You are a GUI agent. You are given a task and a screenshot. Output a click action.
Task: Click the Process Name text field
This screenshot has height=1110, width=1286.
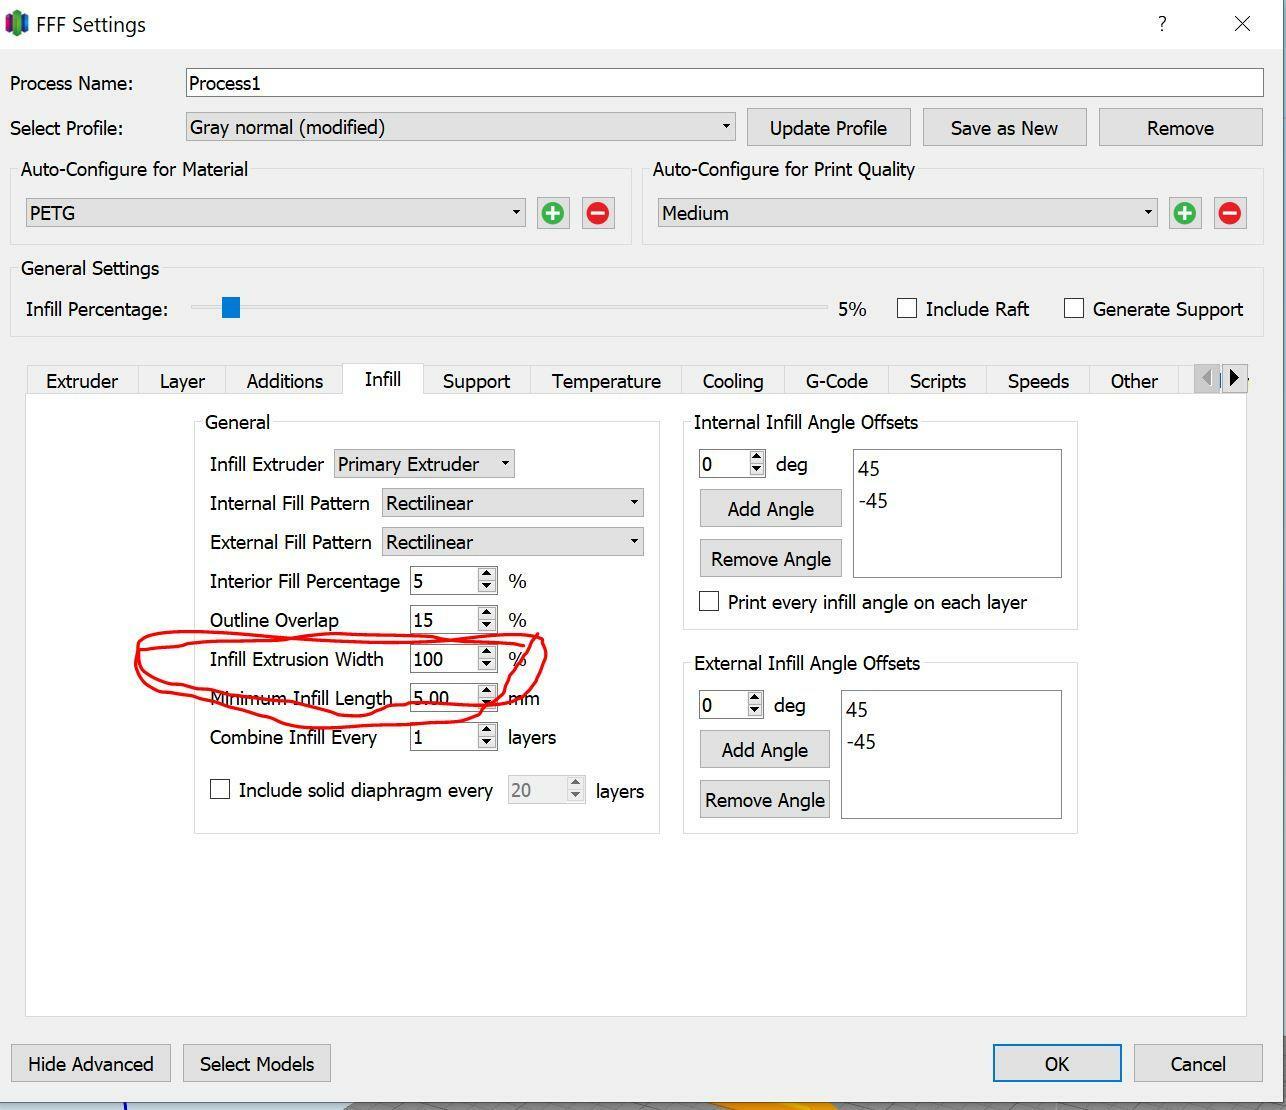[x=724, y=83]
